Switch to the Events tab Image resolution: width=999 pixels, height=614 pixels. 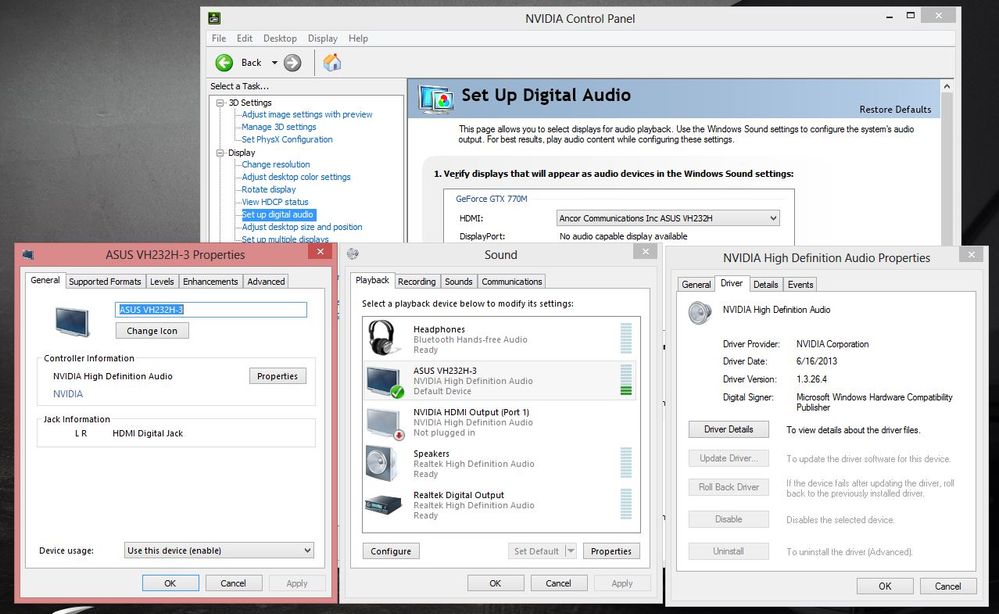point(800,285)
